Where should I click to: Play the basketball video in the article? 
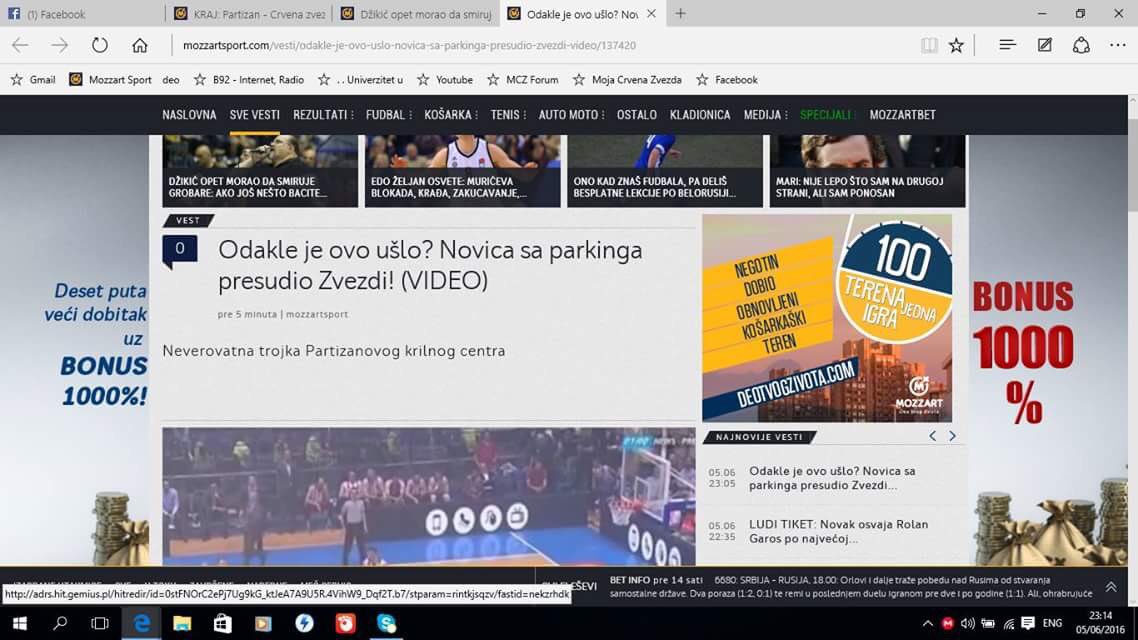428,496
